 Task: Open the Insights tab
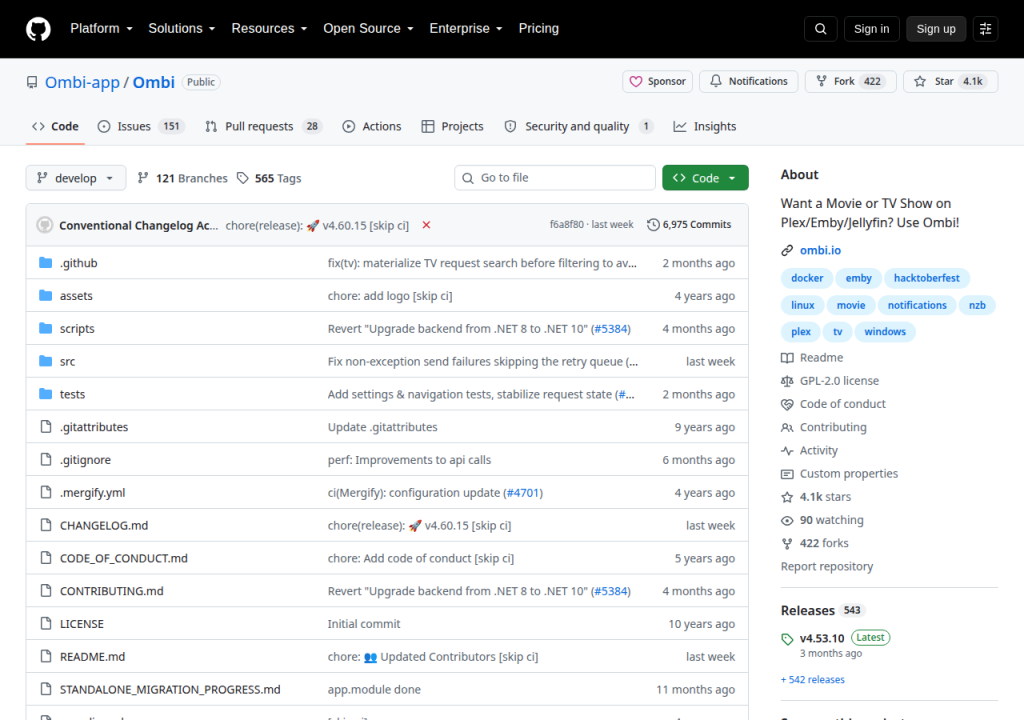coord(705,126)
